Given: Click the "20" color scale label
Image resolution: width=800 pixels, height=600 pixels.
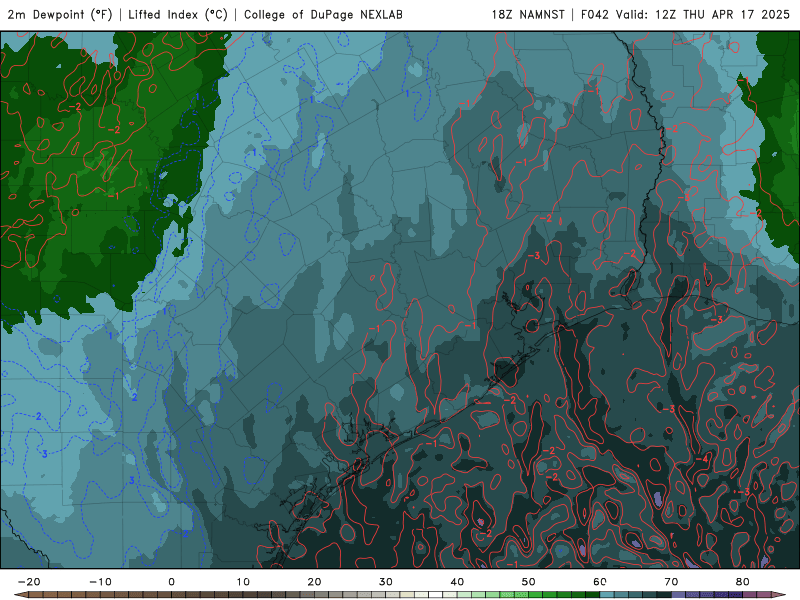Looking at the screenshot, I should pos(314,582).
